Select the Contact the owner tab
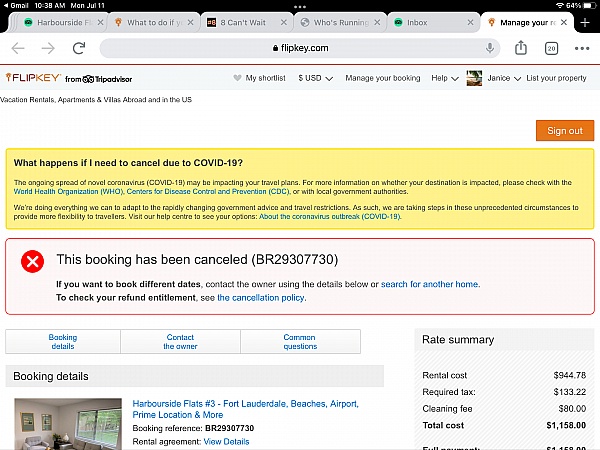Screen dimensions: 600x450 click(x=180, y=342)
